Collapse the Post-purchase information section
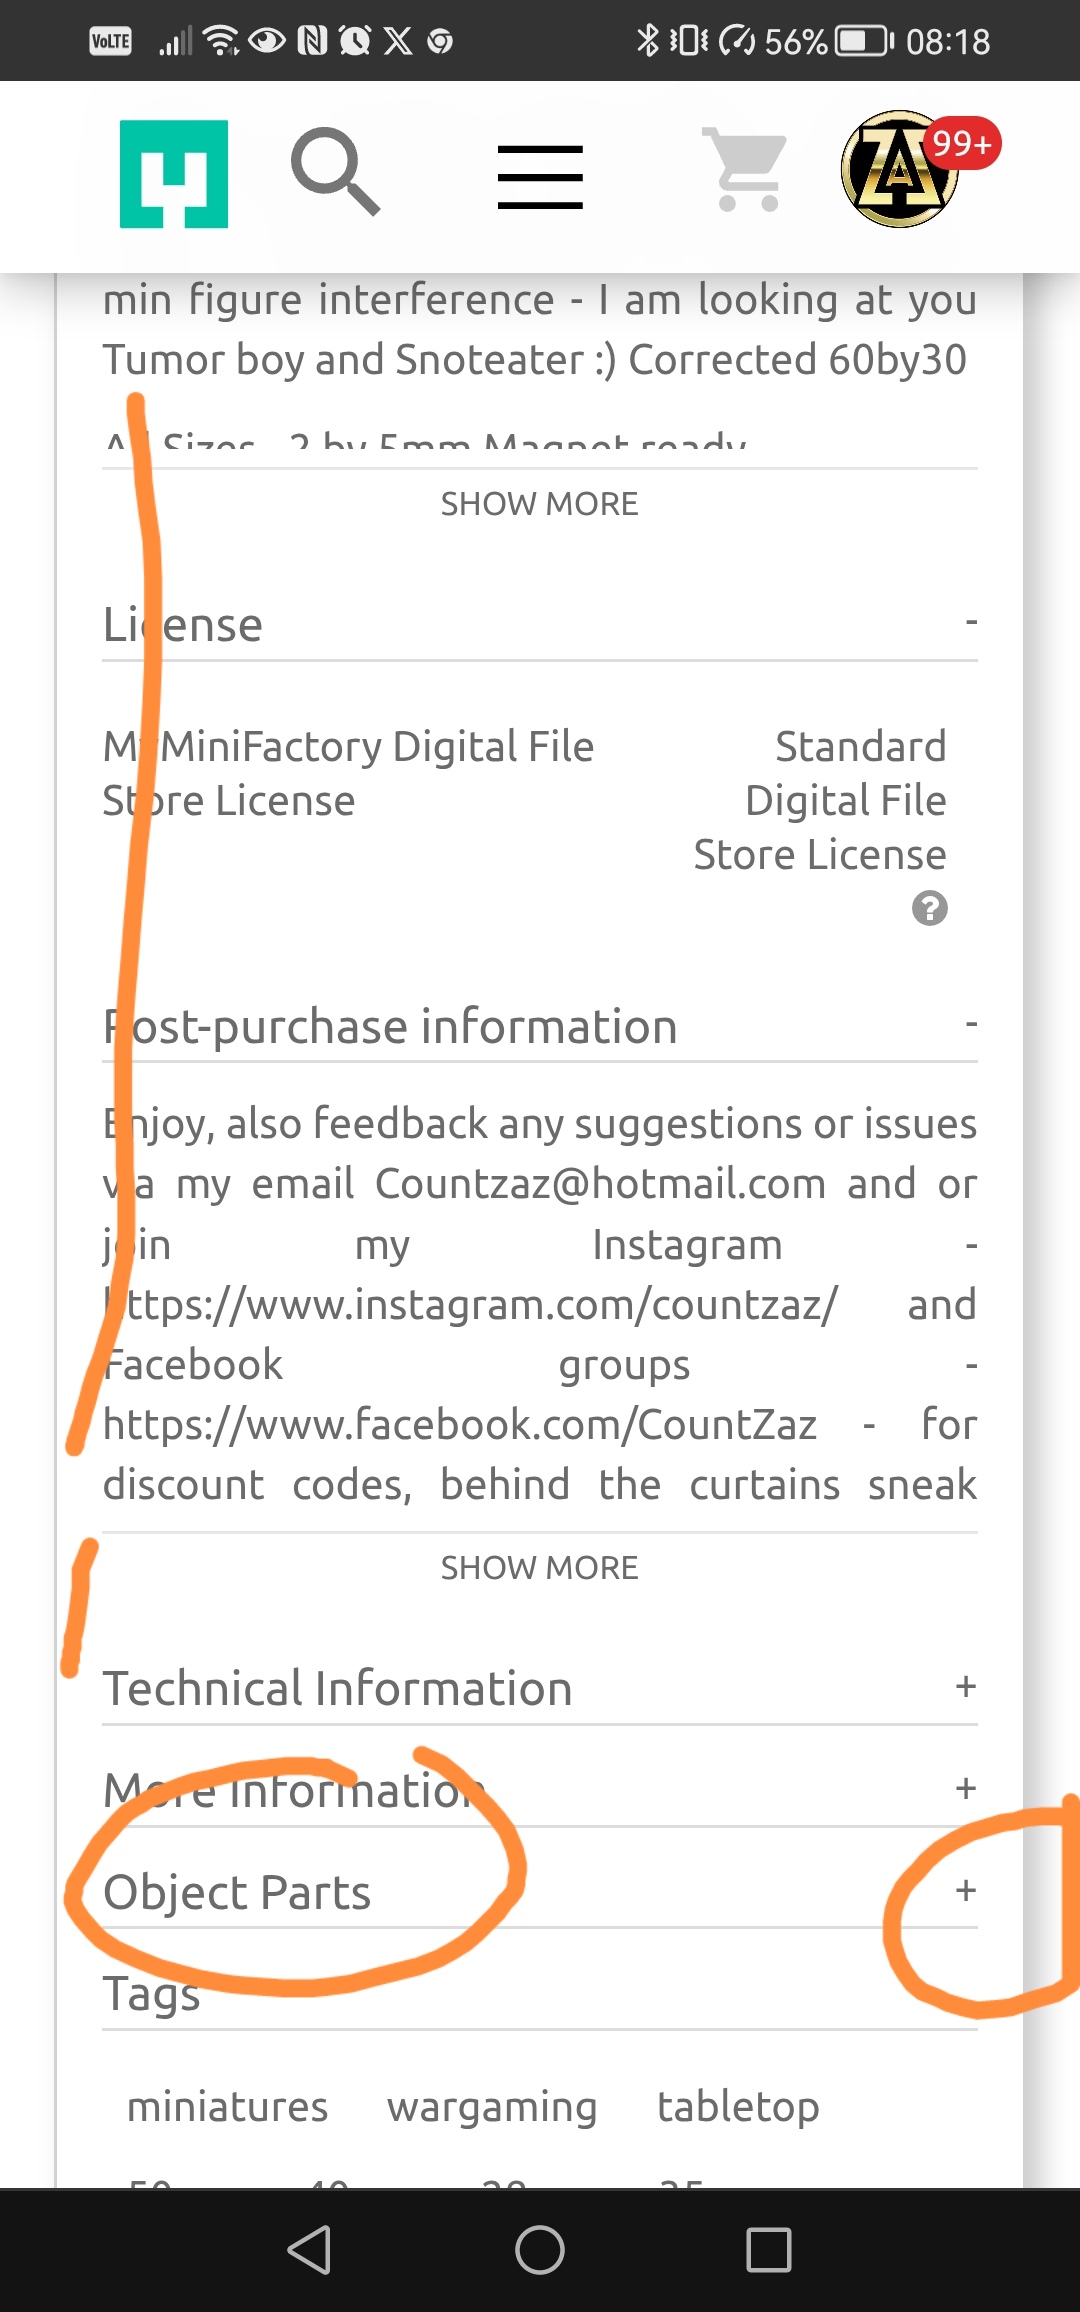 (970, 1024)
